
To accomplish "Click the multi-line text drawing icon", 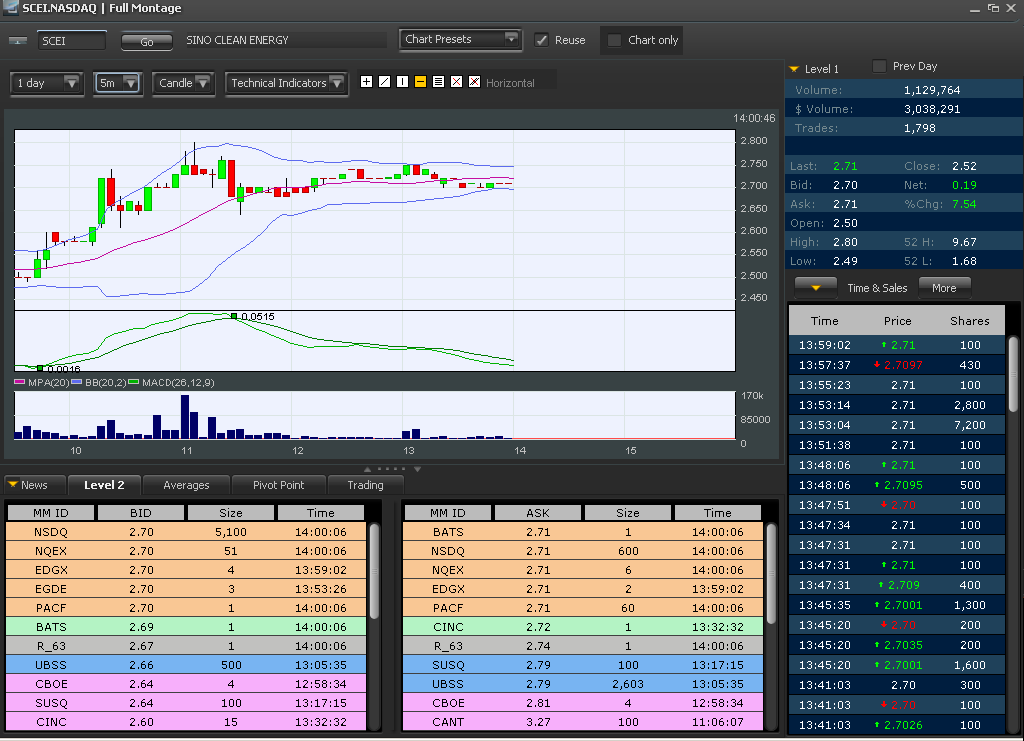I will point(438,82).
